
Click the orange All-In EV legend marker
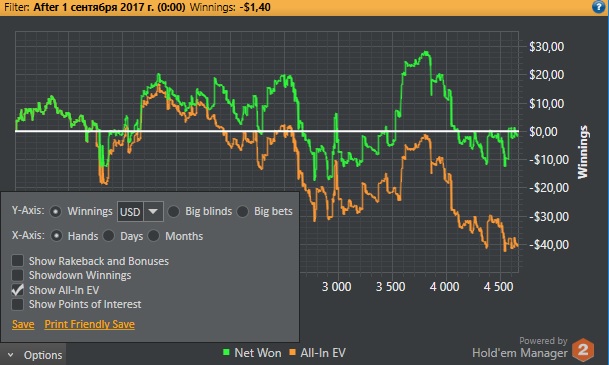pyautogui.click(x=292, y=352)
